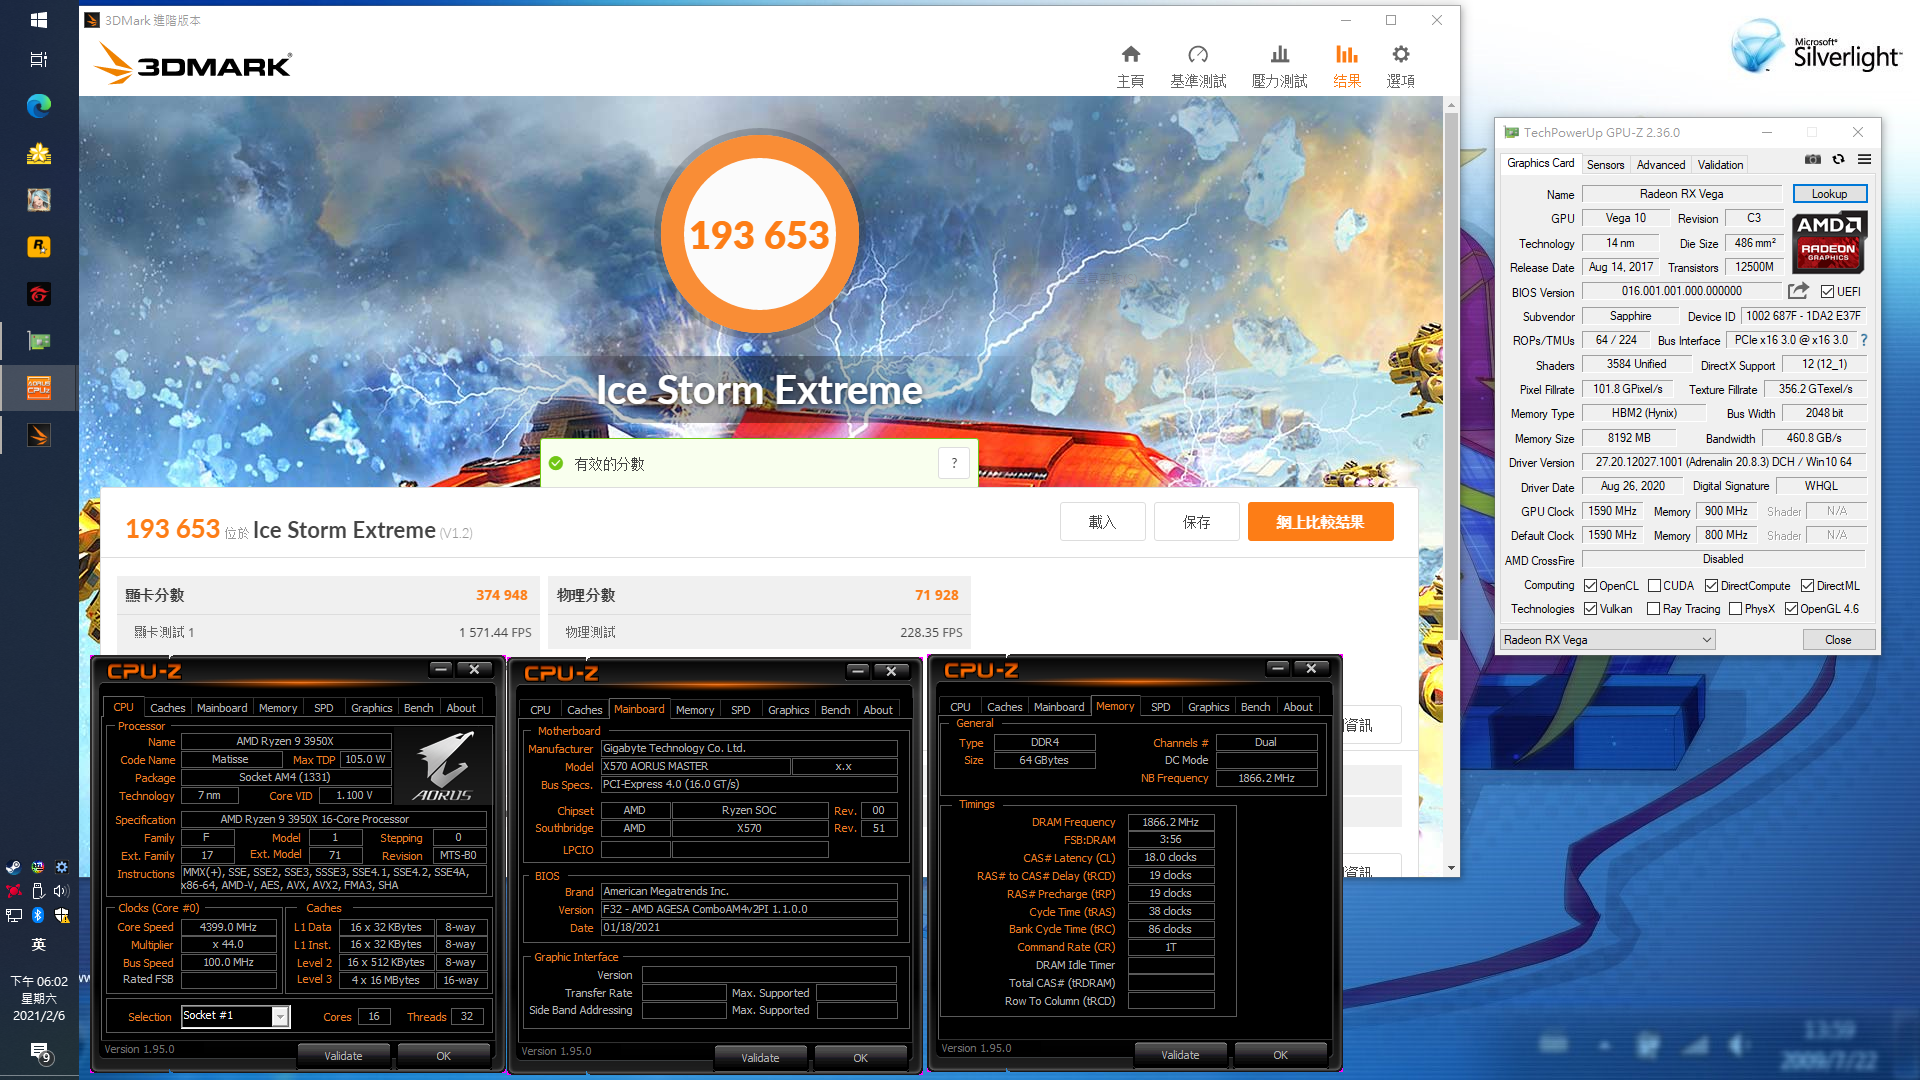Toggle the UEFI checkbox in GPU-Z
The height and width of the screenshot is (1080, 1920).
tap(1827, 292)
